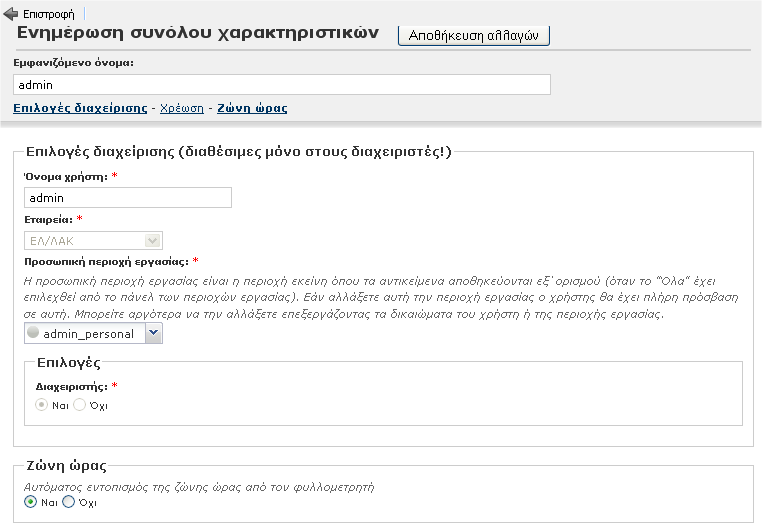Enable automatic time zone detection Ναι
This screenshot has width=762, height=530.
pyautogui.click(x=30, y=502)
